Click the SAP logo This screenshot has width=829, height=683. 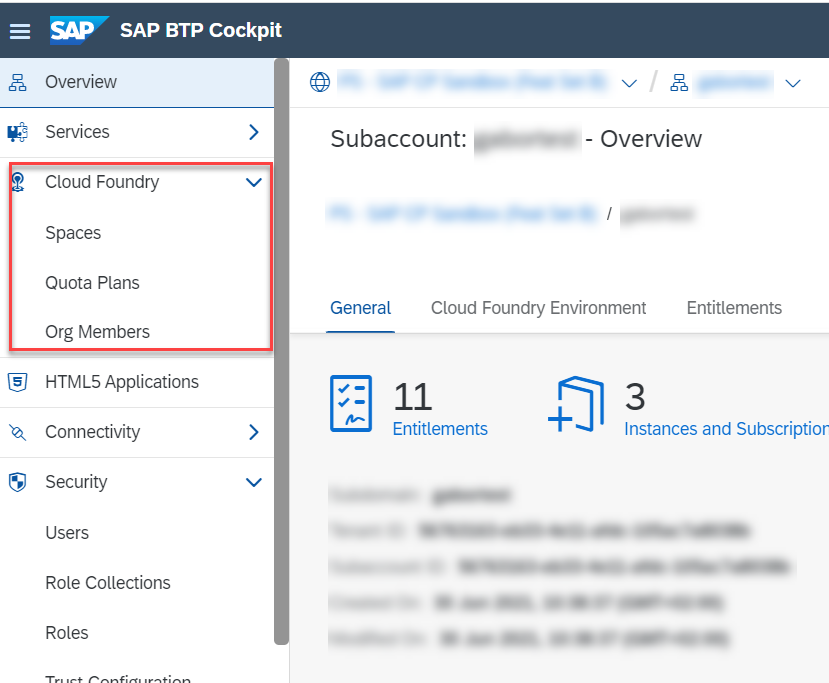(79, 30)
